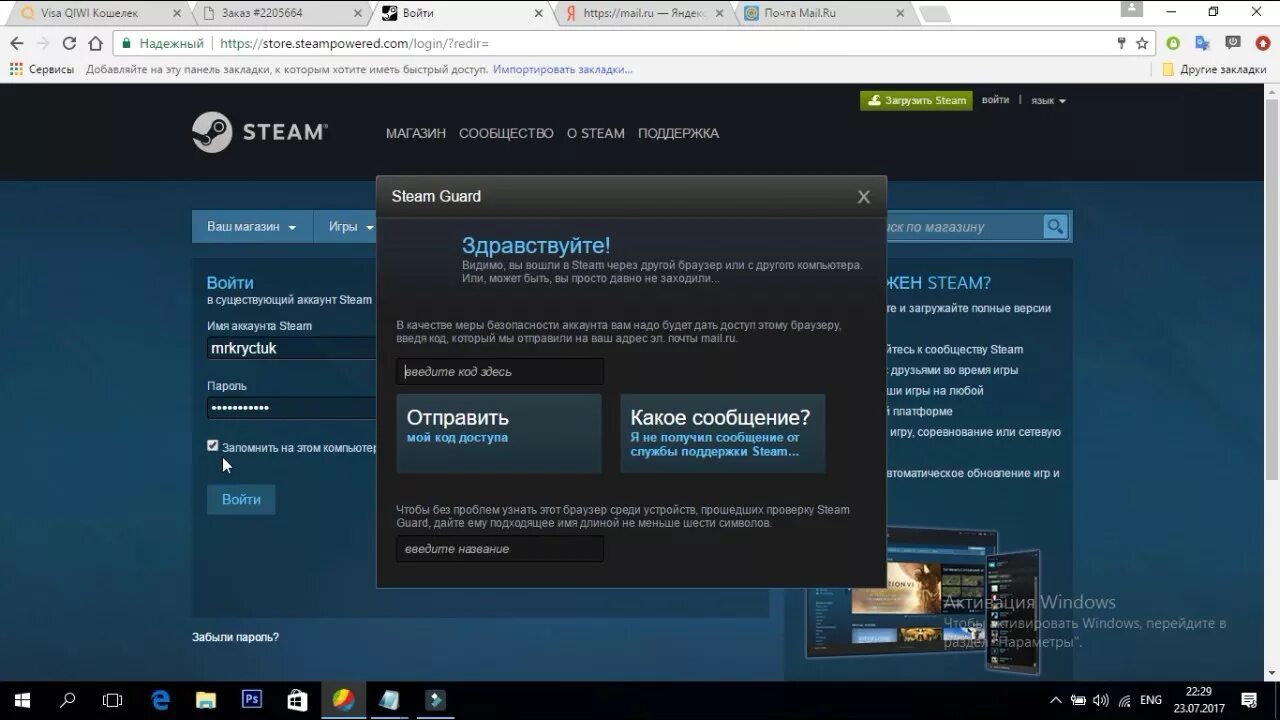Open the язык language dropdown
1280x720 pixels.
1048,101
